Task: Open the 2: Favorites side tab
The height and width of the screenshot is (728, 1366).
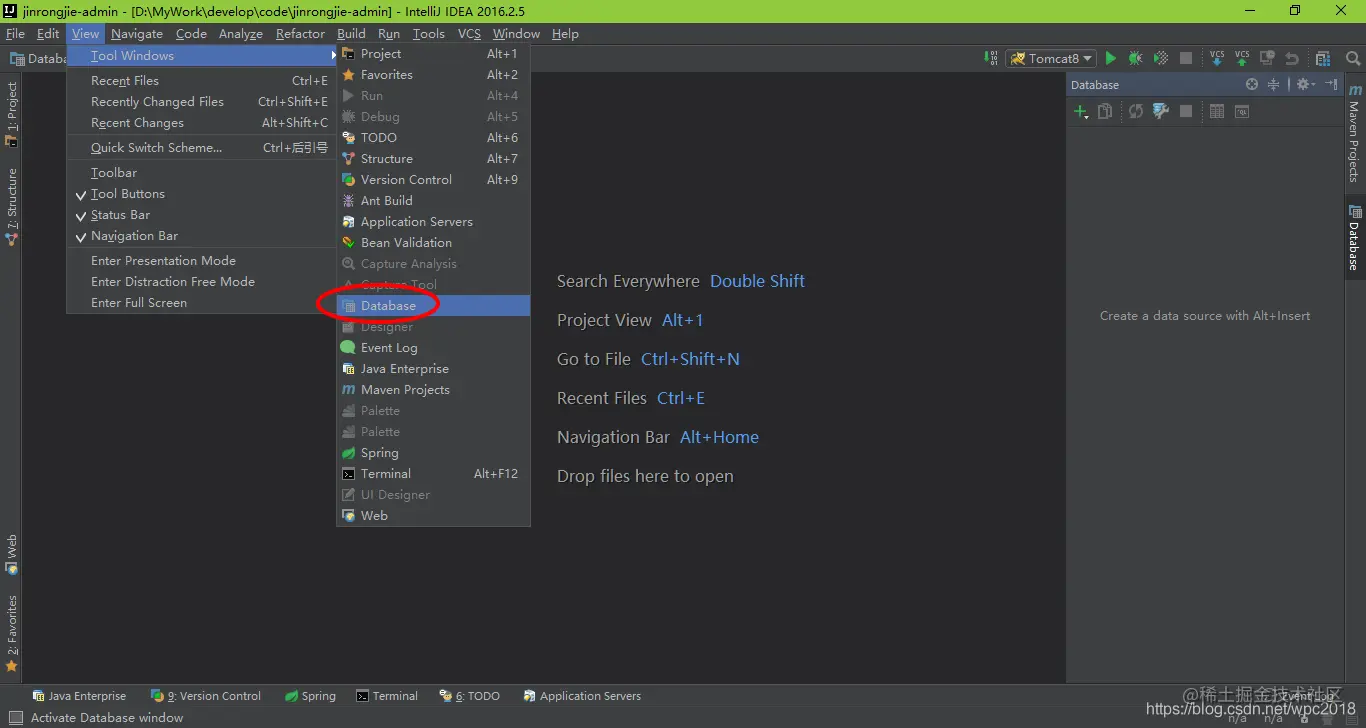Action: tap(12, 635)
